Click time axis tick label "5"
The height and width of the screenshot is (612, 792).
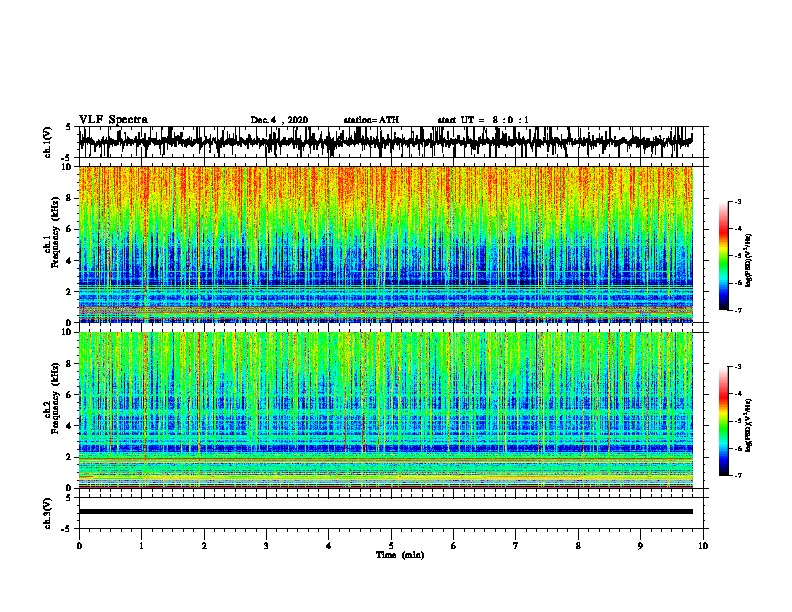tap(391, 546)
